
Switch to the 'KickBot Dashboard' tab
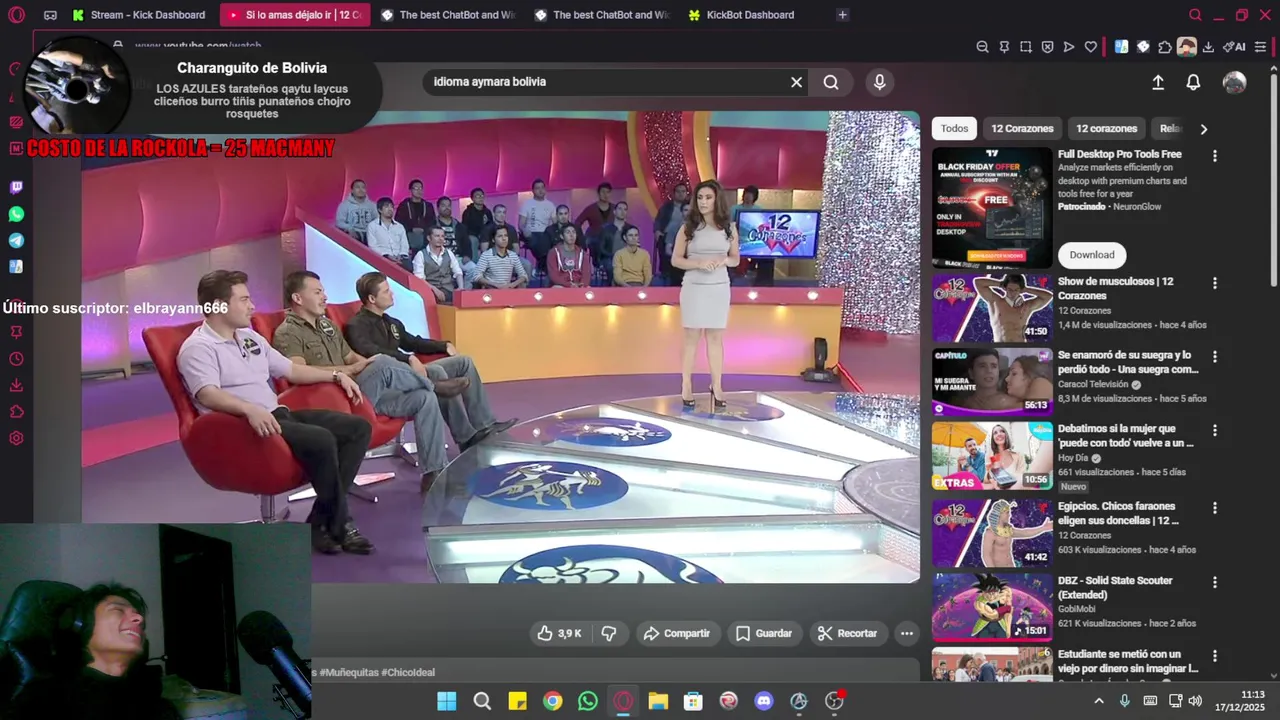742,15
